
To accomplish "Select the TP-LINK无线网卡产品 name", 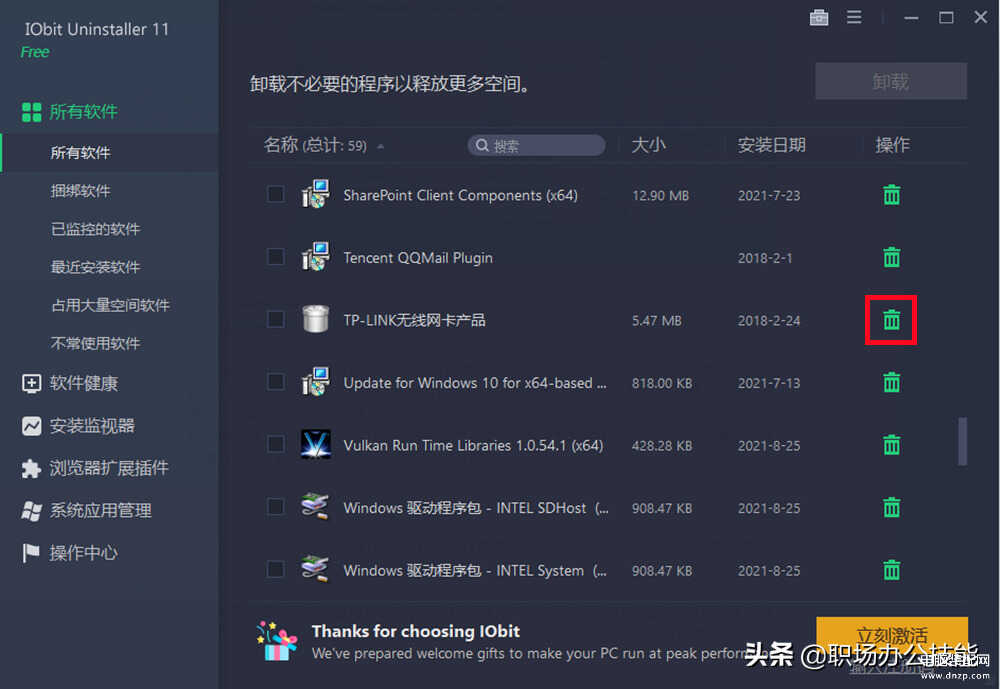I will pos(415,320).
